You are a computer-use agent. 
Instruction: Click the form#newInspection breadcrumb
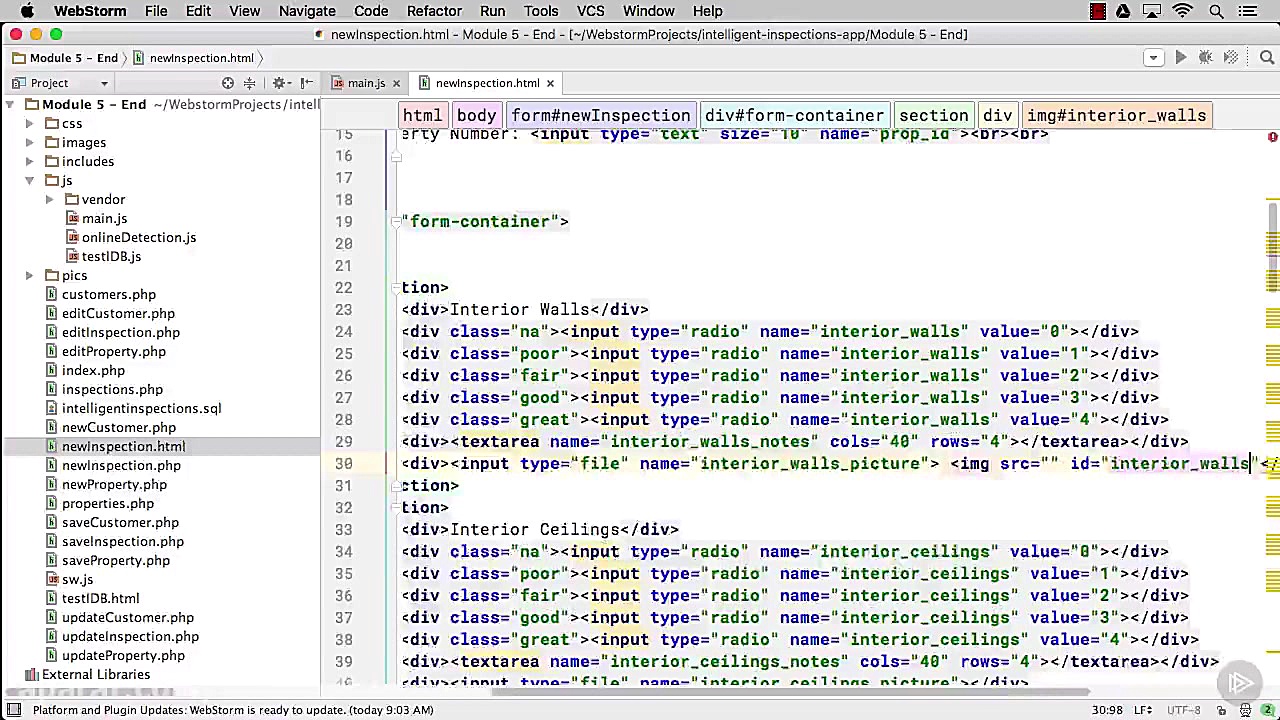(600, 116)
